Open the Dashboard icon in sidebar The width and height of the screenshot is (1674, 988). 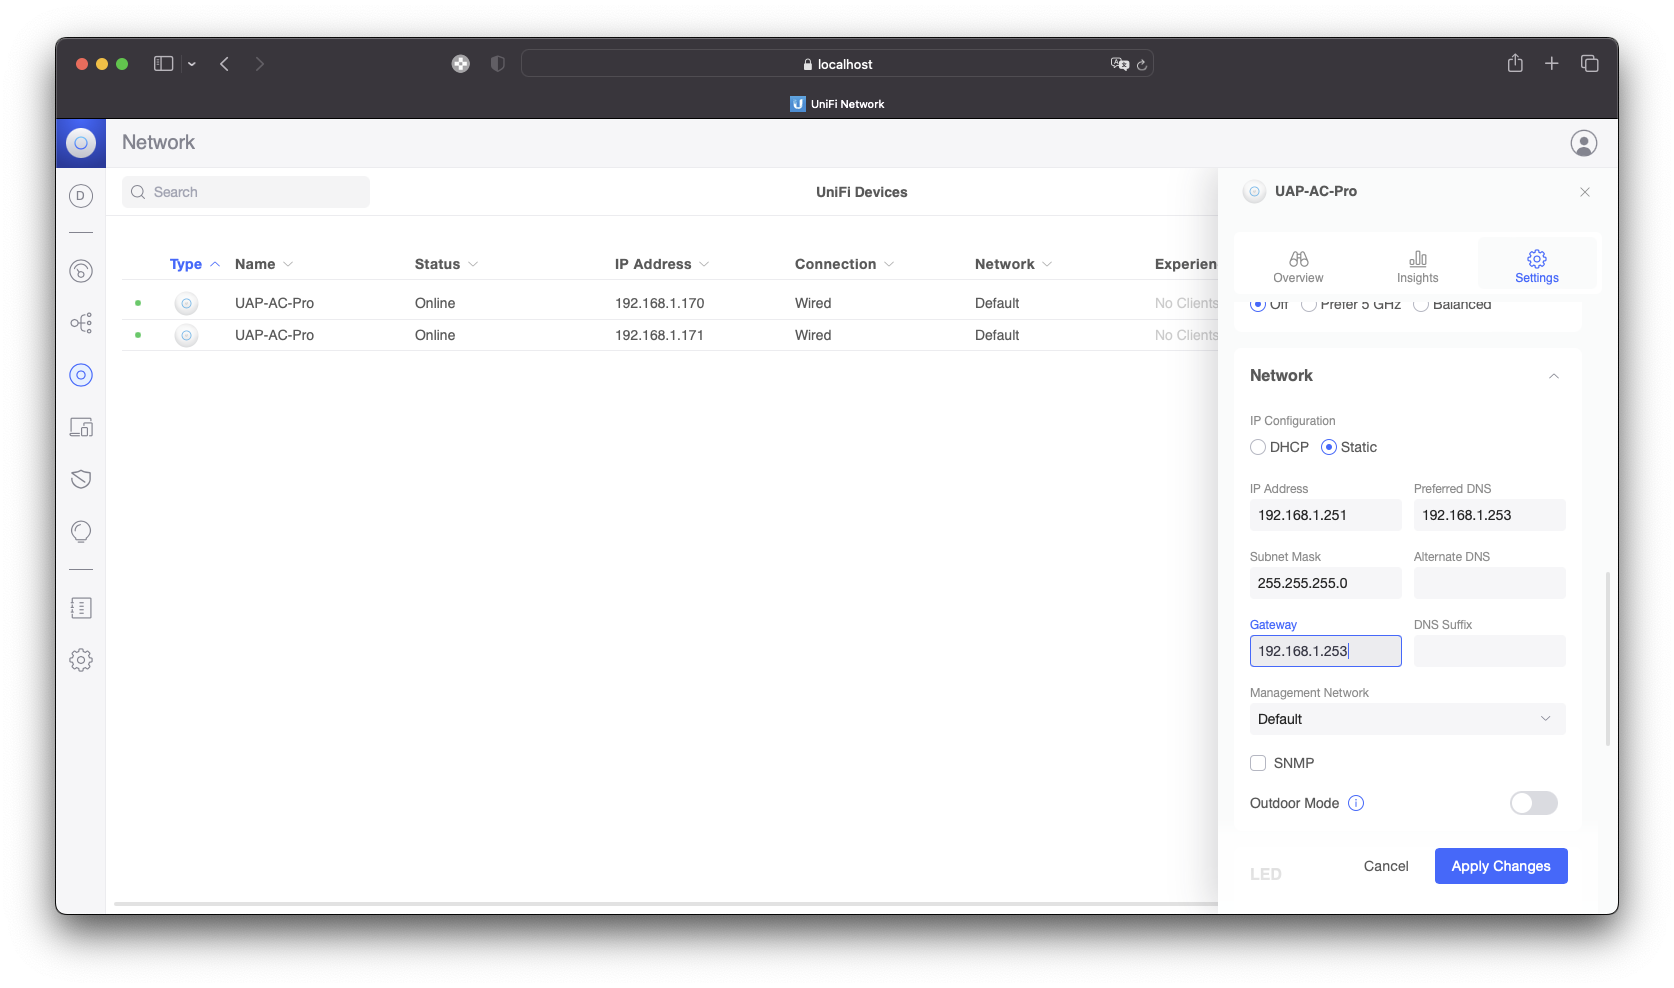81,196
